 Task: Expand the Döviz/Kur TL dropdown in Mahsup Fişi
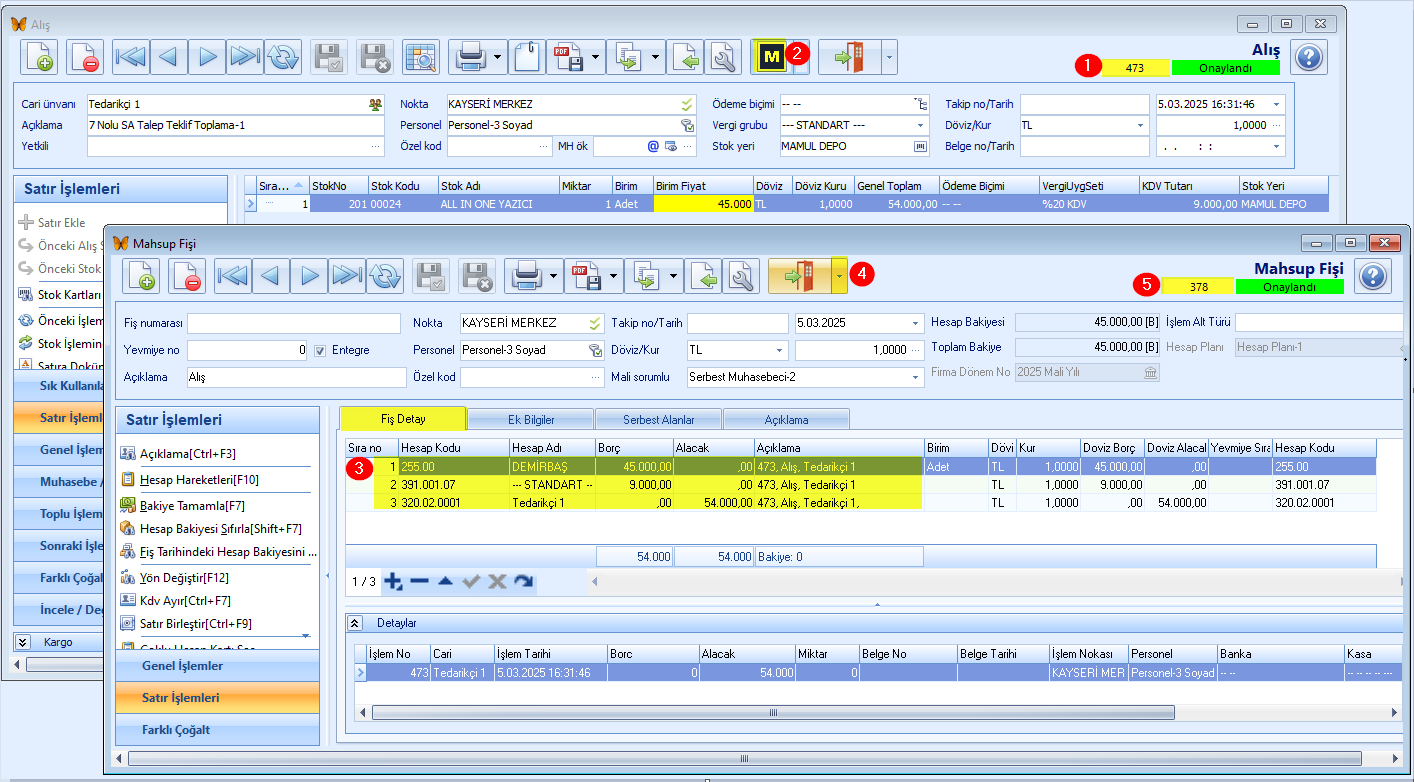click(x=780, y=350)
